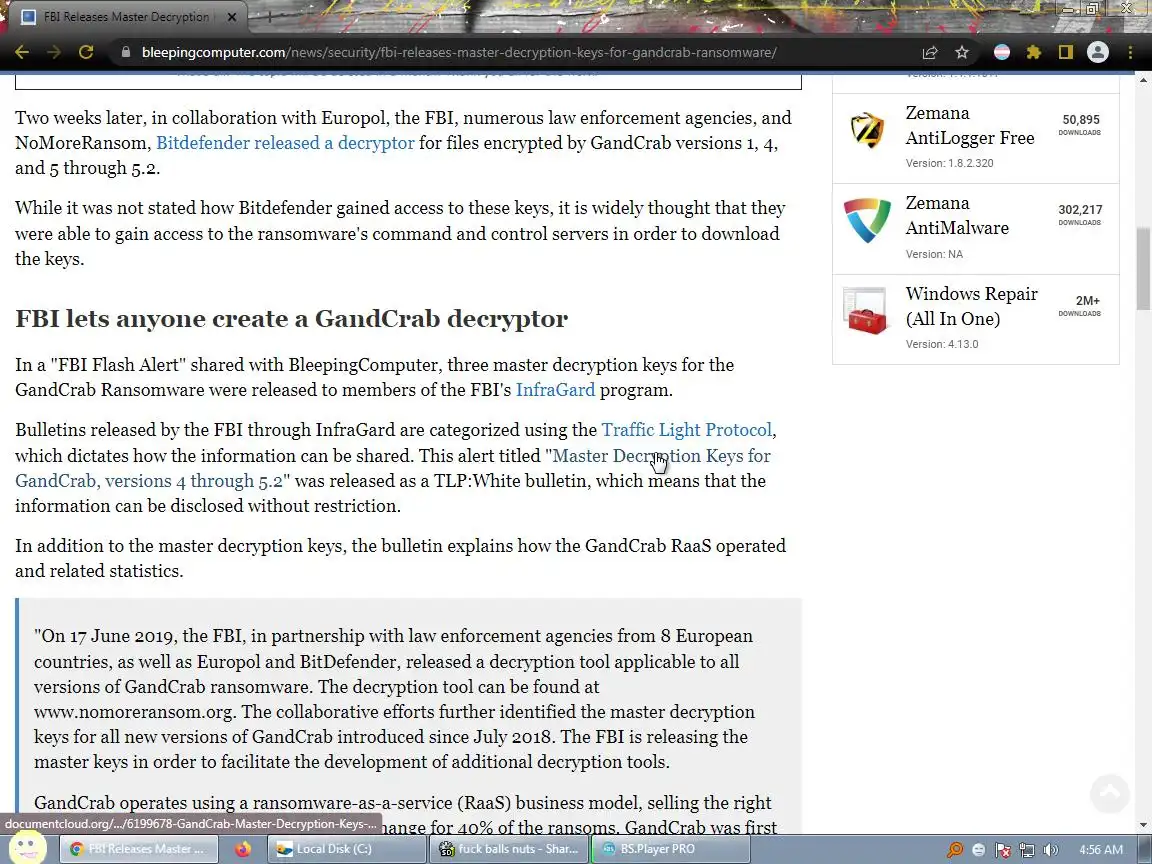
Task: Open the Extensions puzzle-piece menu
Action: click(1034, 52)
